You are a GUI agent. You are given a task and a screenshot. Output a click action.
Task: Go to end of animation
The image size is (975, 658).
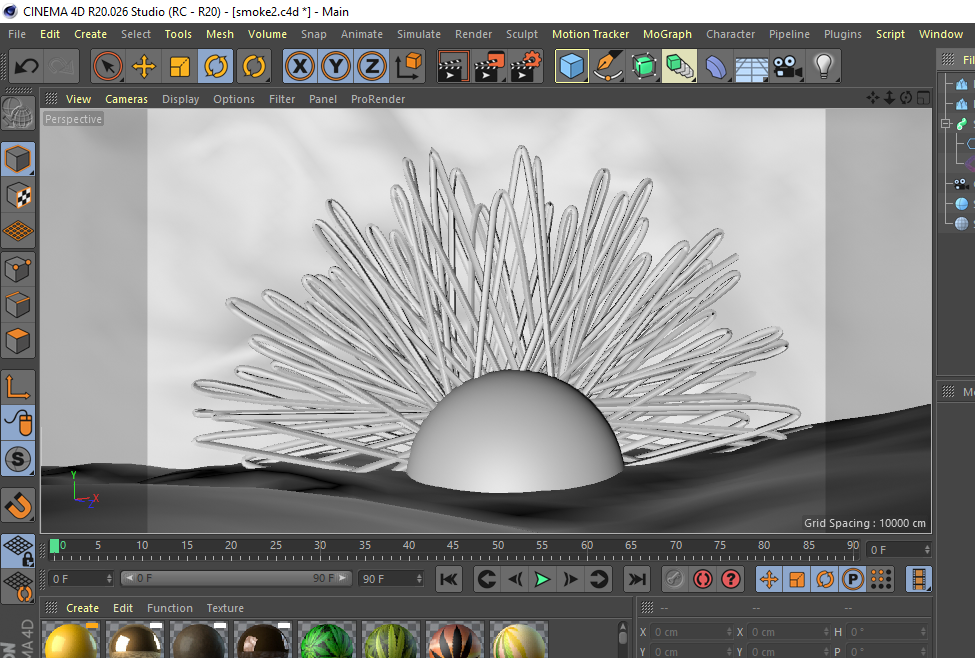pos(637,580)
